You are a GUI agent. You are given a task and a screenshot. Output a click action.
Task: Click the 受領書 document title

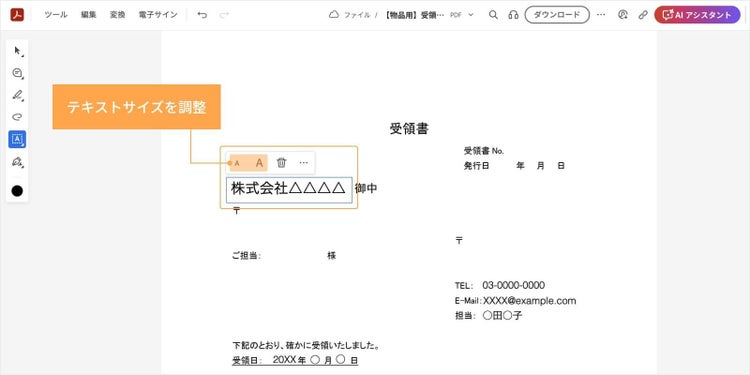tap(409, 129)
